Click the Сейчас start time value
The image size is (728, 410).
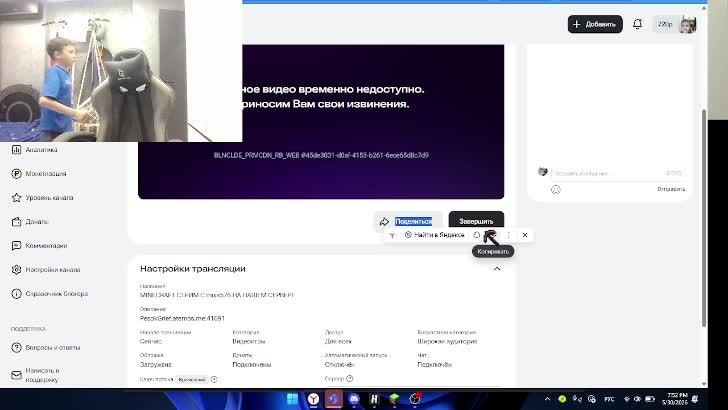(150, 341)
